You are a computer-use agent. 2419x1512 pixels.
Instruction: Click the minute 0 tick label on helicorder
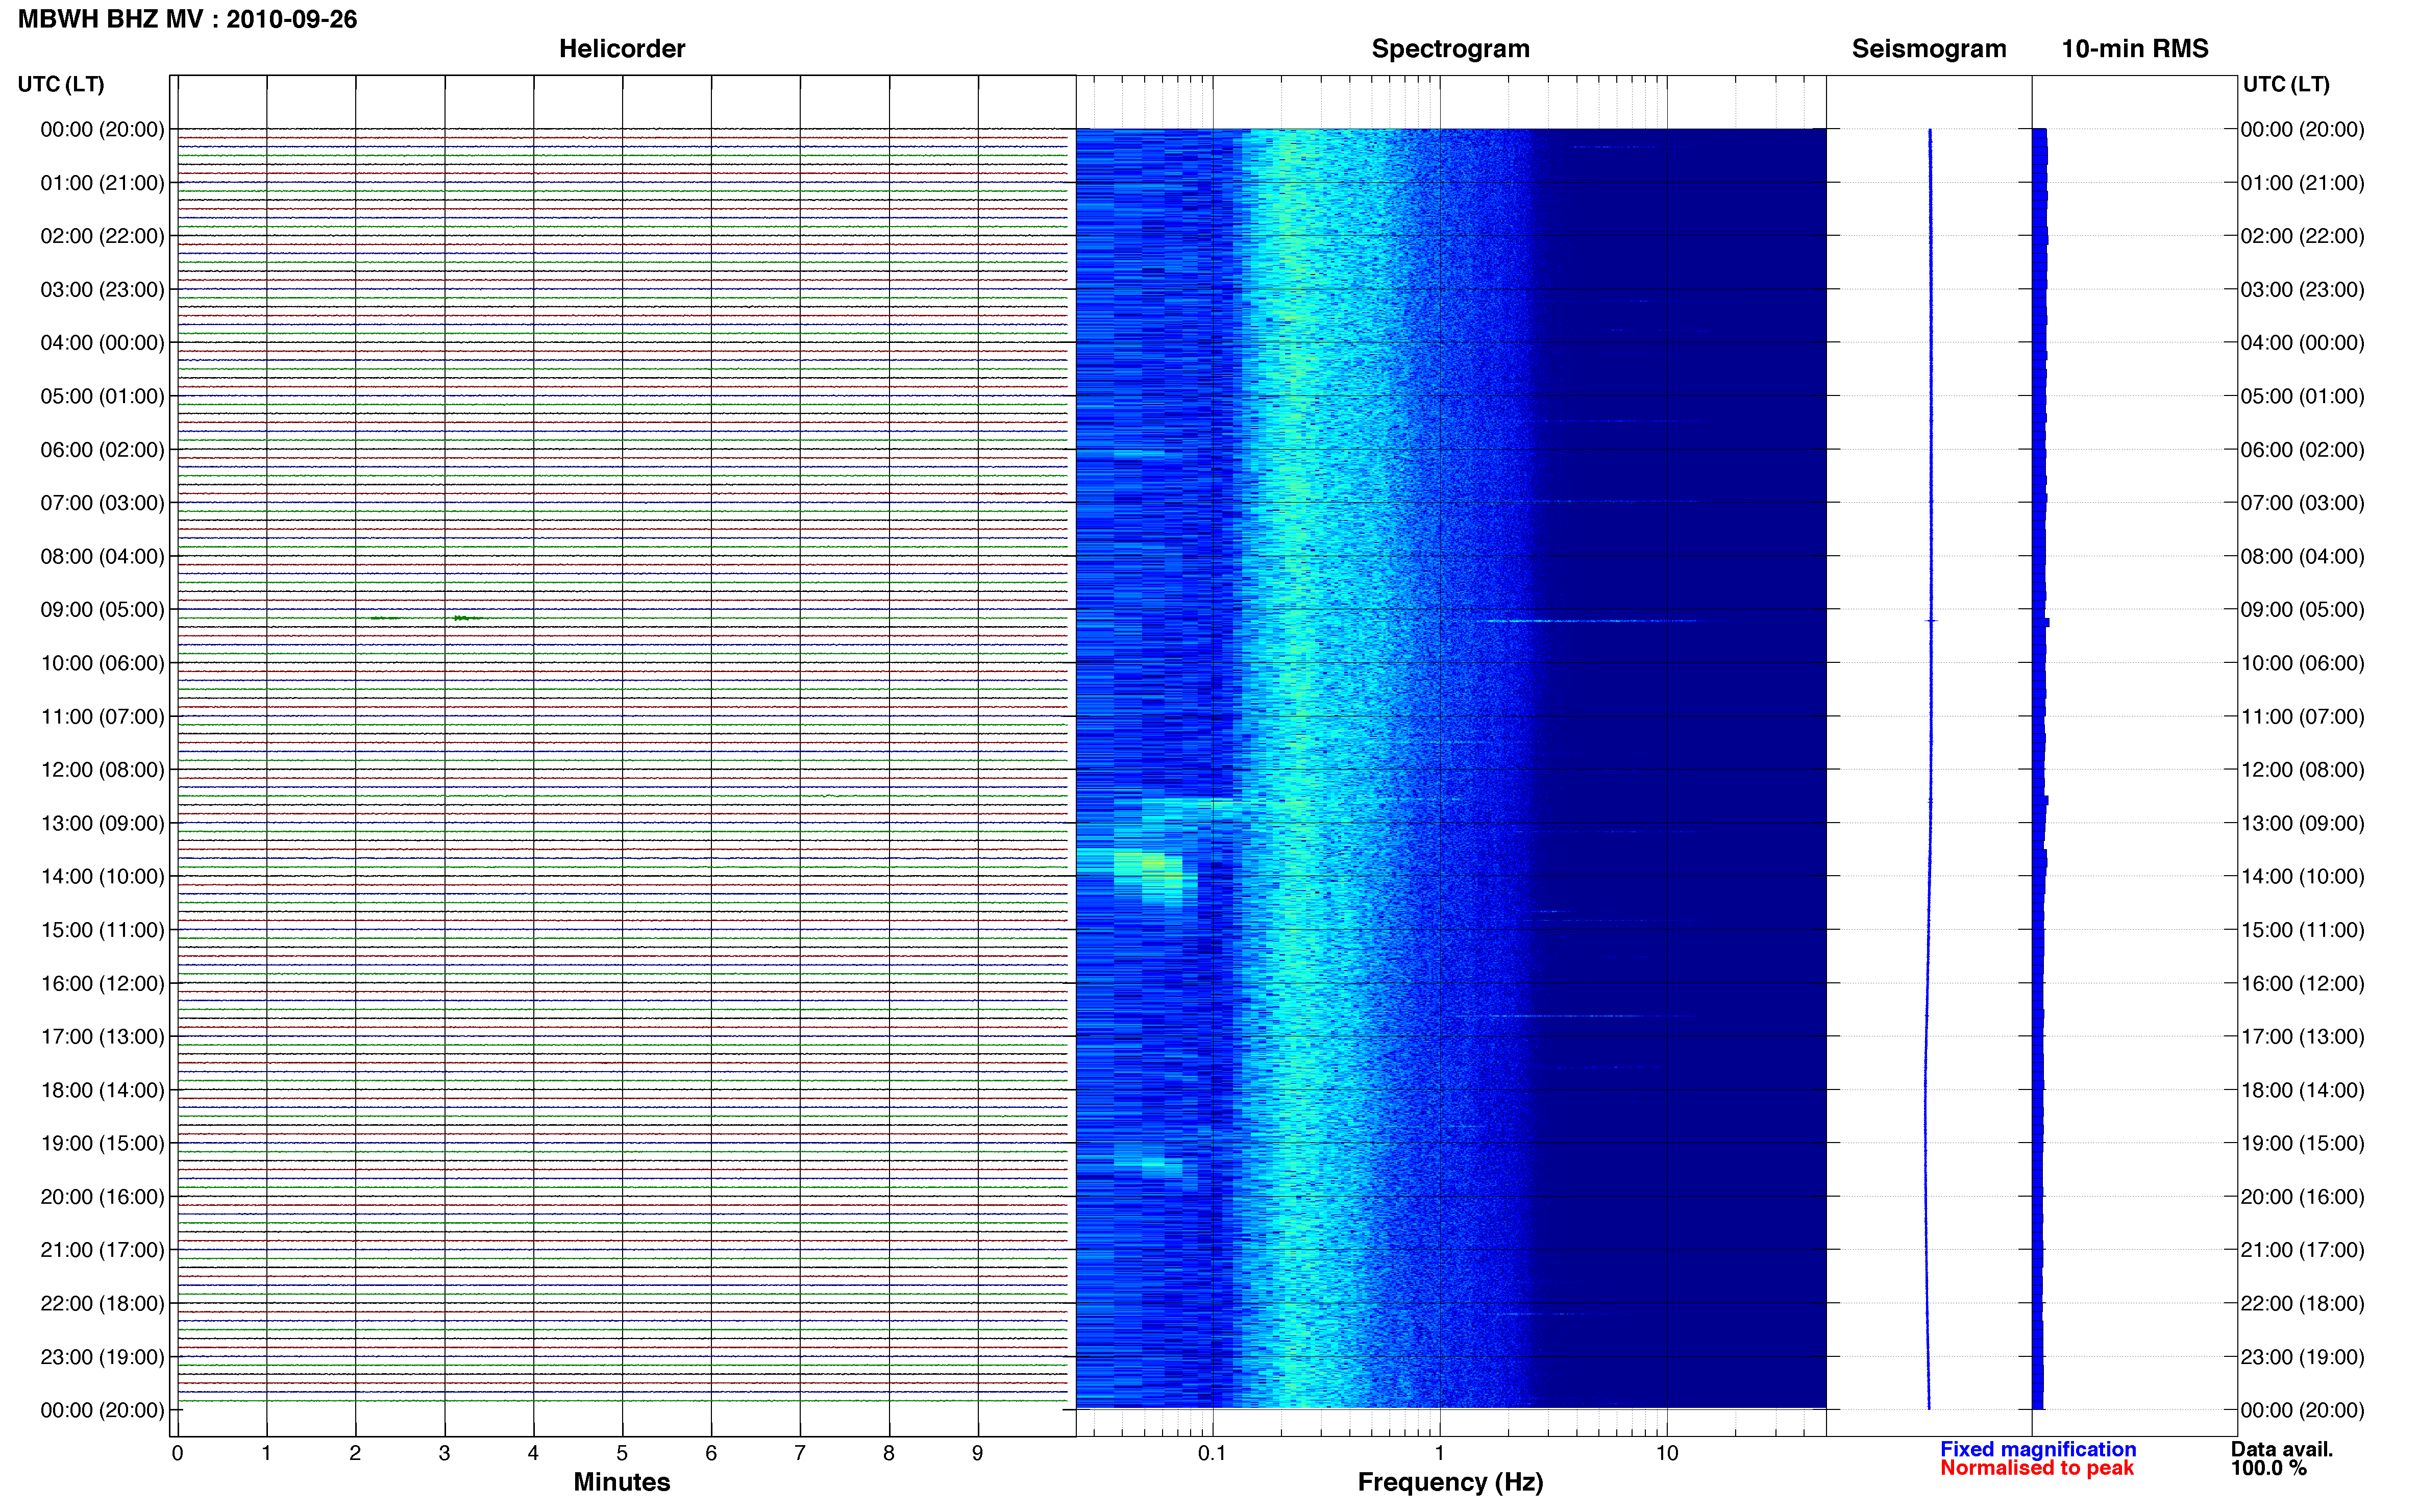point(177,1453)
